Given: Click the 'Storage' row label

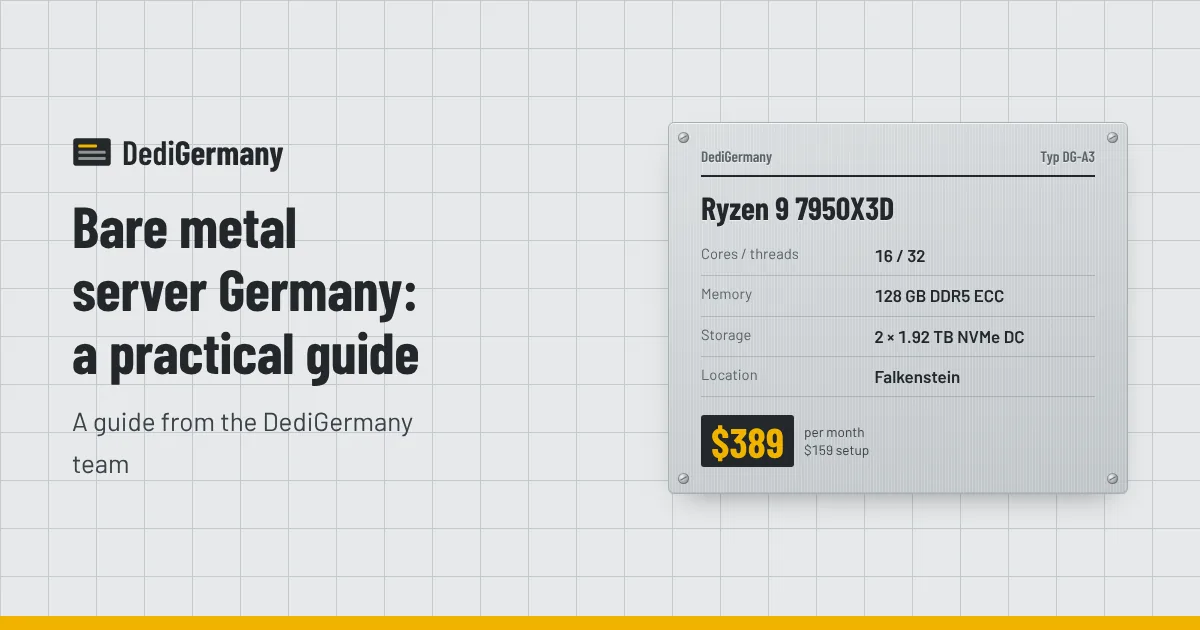Looking at the screenshot, I should click(726, 335).
